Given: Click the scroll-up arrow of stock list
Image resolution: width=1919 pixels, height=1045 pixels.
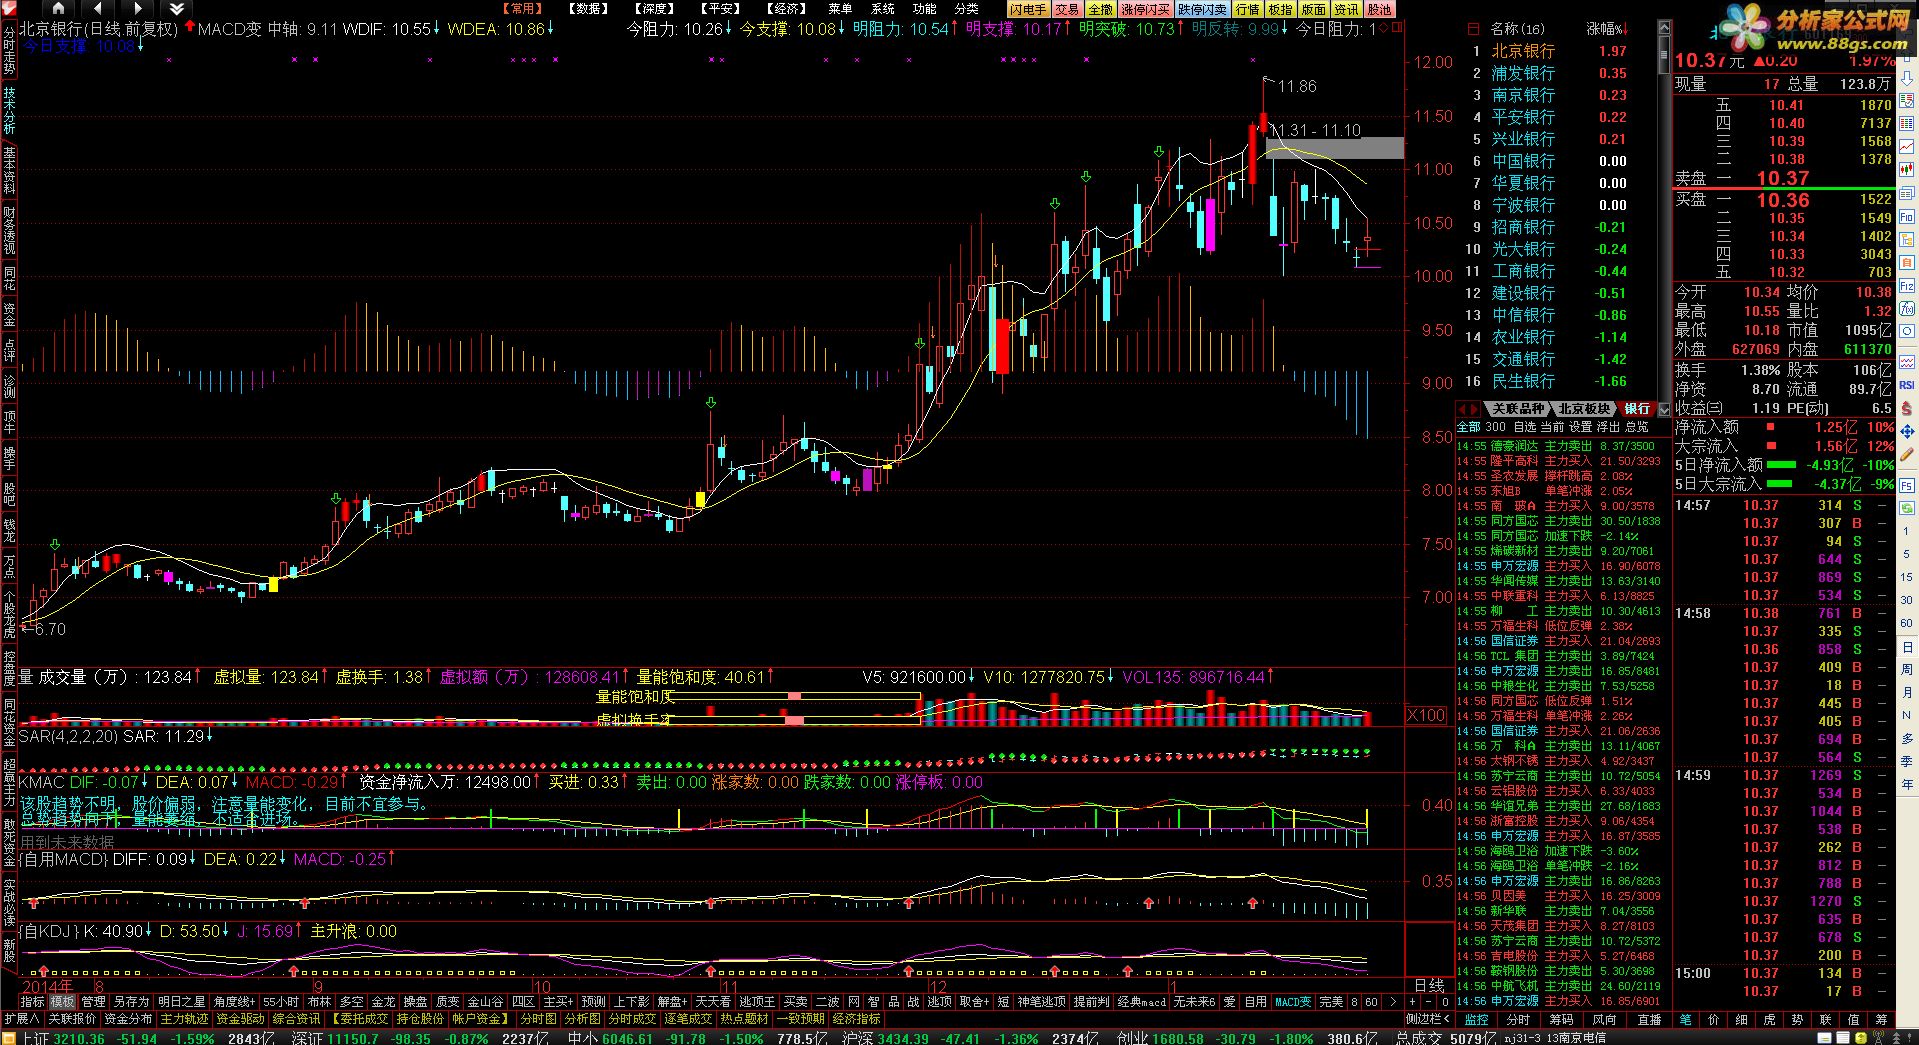Looking at the screenshot, I should point(1664,27).
